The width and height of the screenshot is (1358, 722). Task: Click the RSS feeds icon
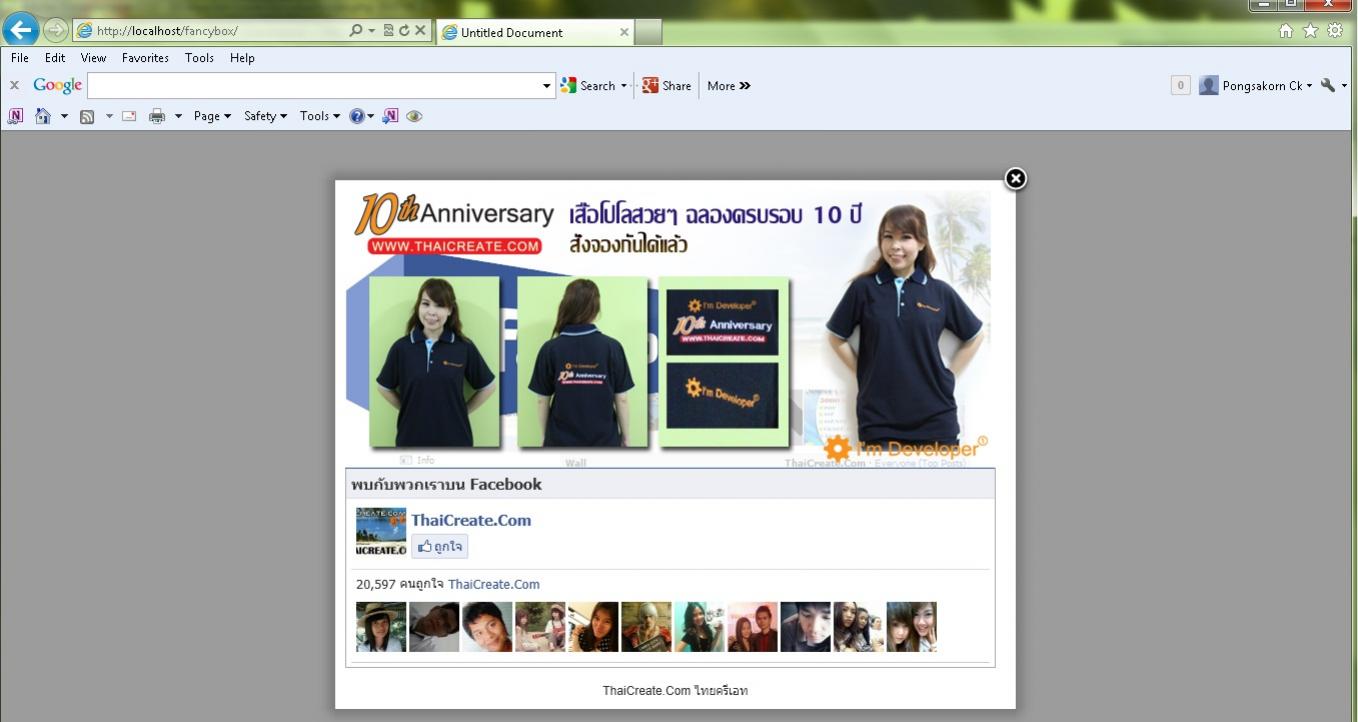87,116
